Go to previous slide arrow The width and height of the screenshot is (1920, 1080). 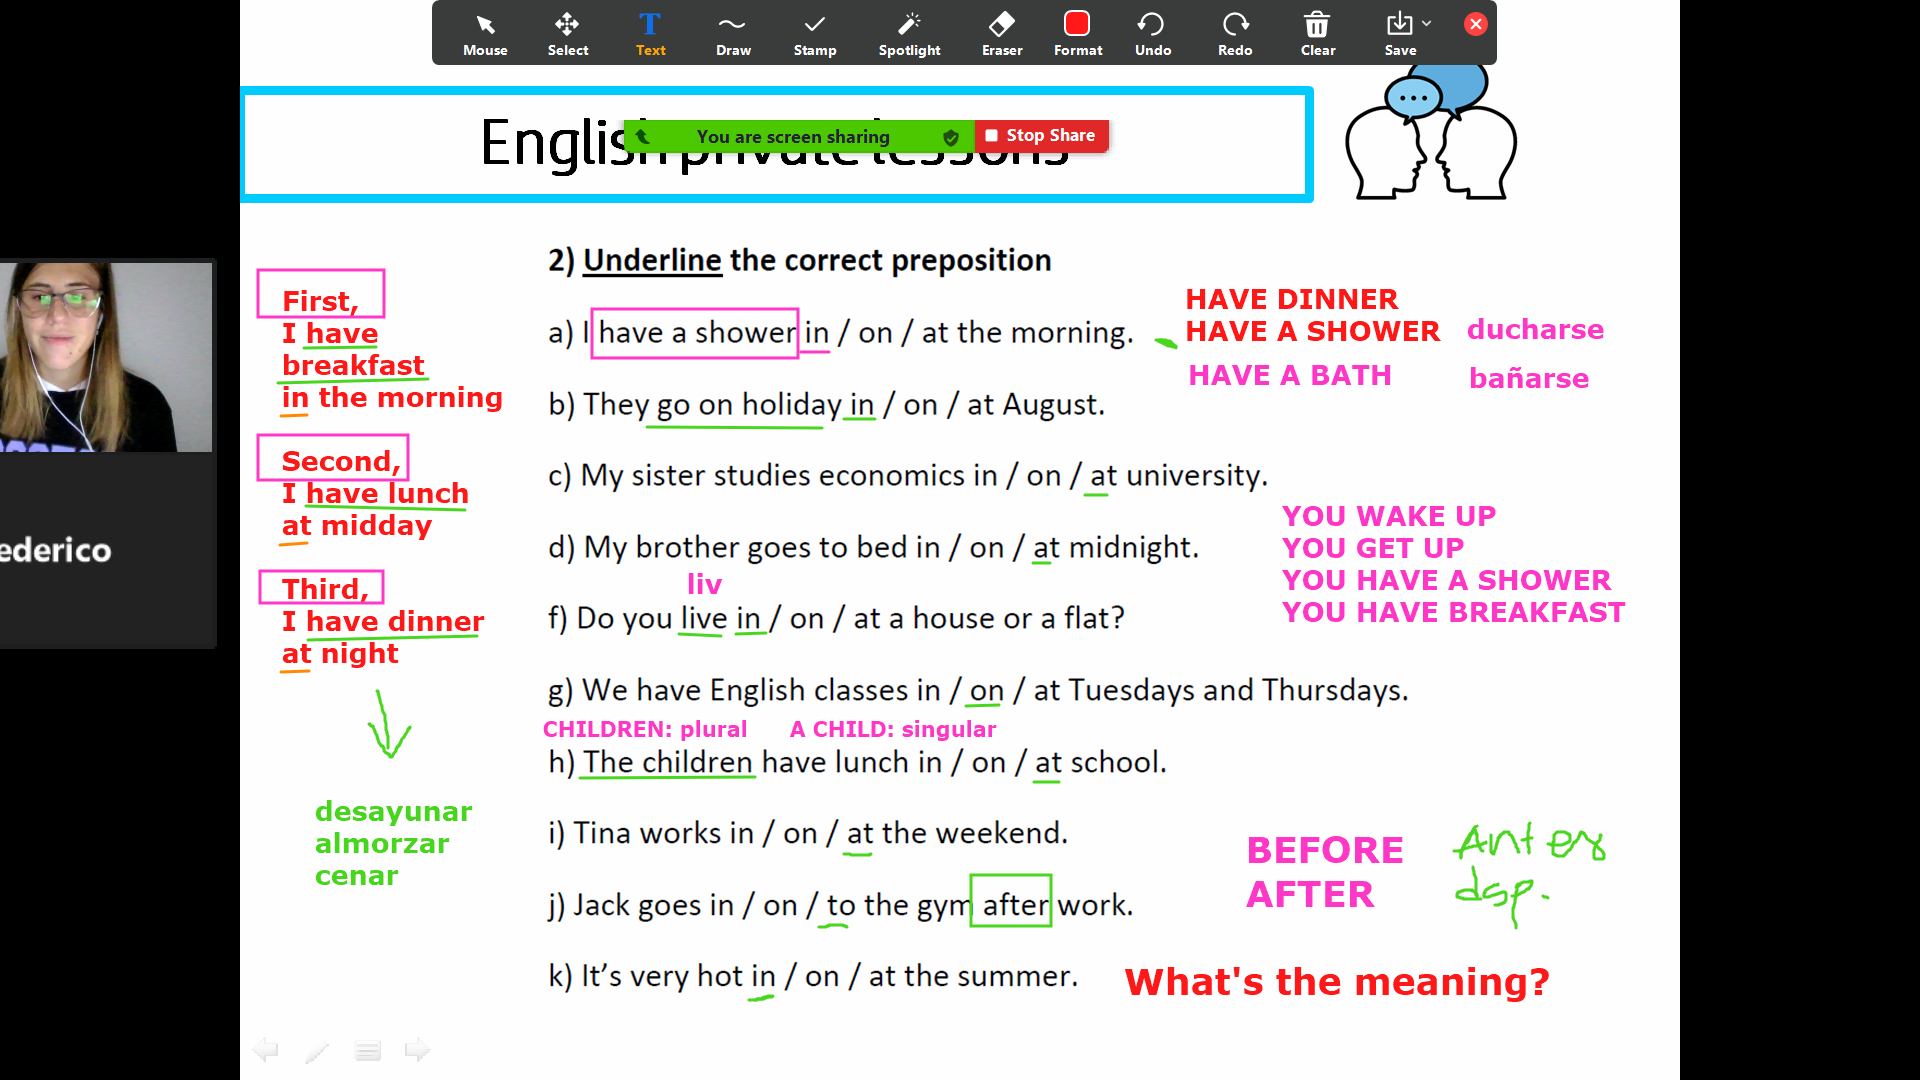(266, 1049)
